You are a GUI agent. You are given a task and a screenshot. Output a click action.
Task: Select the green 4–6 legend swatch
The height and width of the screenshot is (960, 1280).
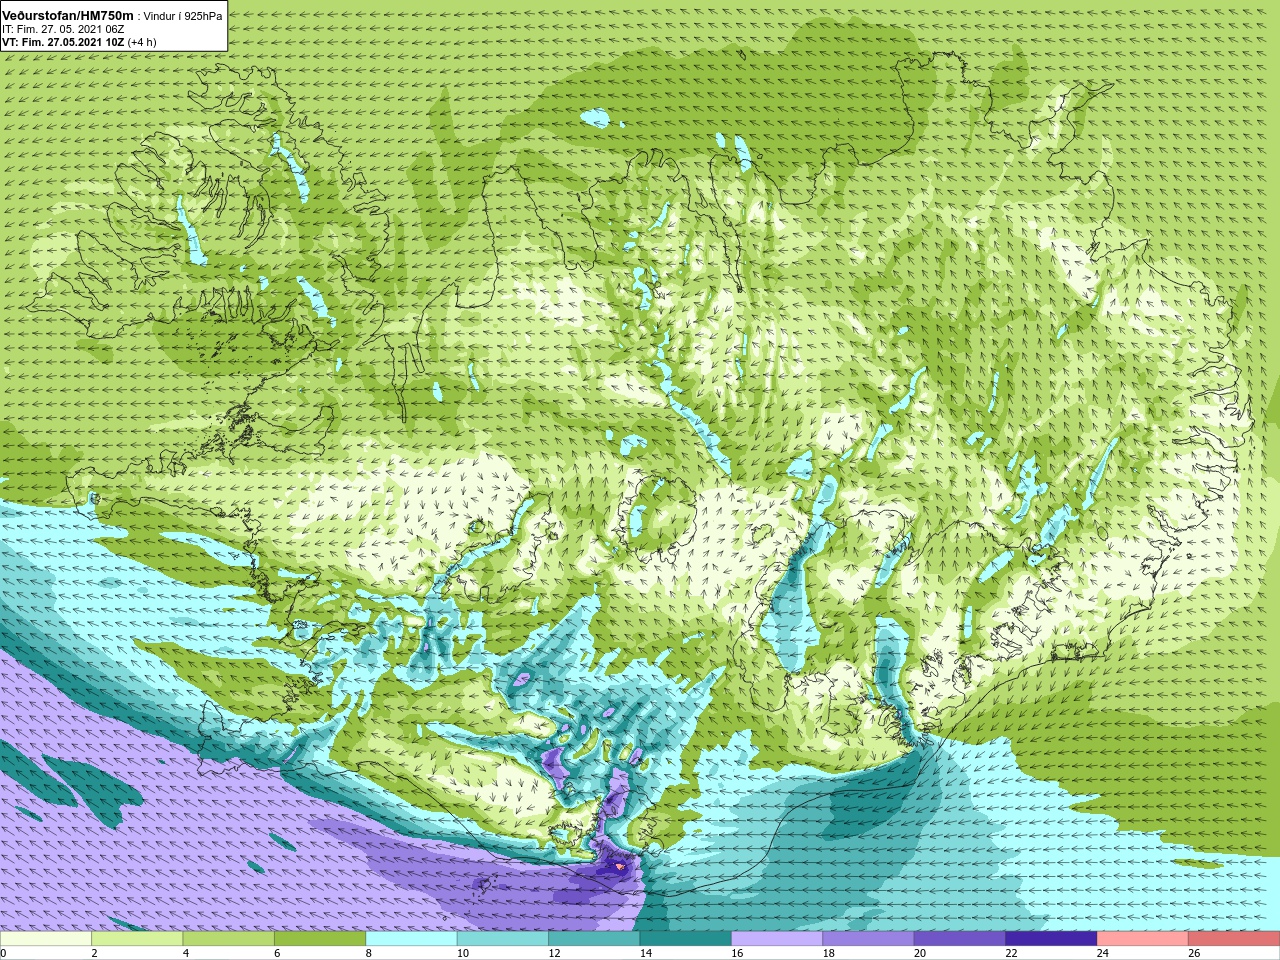(x=229, y=939)
